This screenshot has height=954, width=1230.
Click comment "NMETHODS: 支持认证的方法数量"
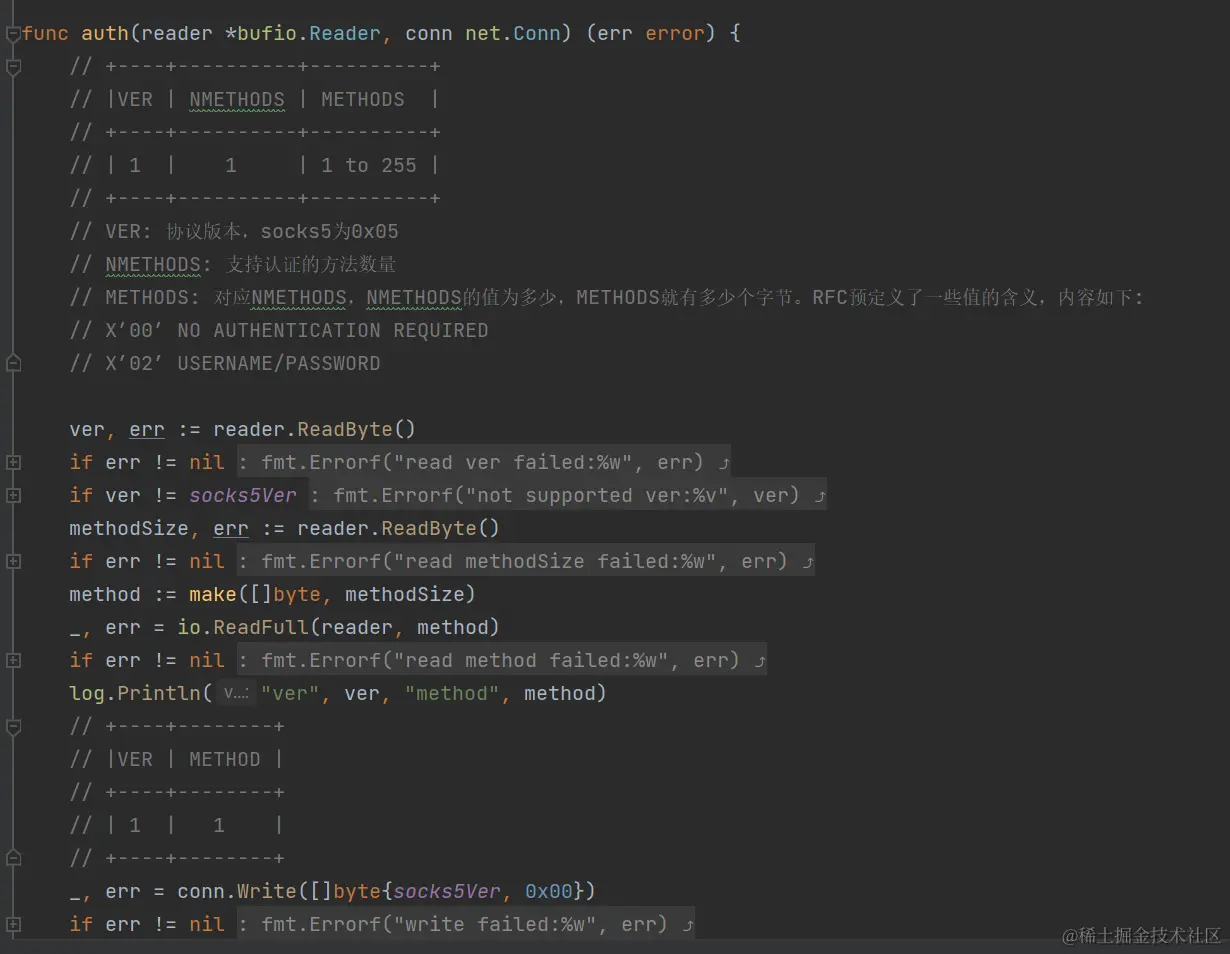click(233, 264)
